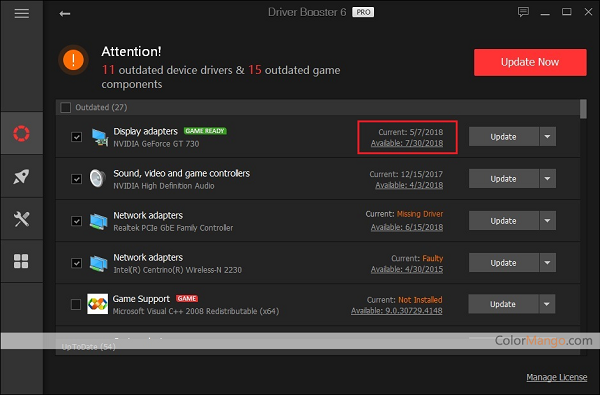Image resolution: width=600 pixels, height=395 pixels.
Task: Uncheck the Realtek PCIe GbE checkbox
Action: 77,221
